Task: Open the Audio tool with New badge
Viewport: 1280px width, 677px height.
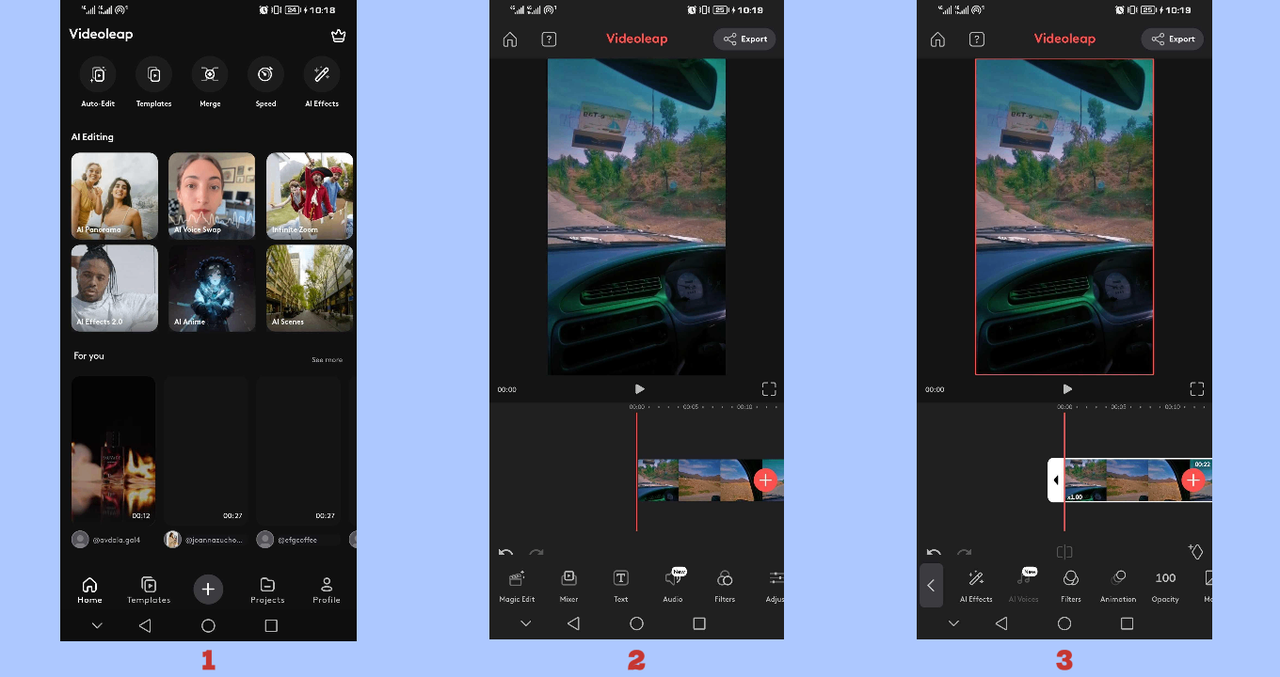Action: (x=673, y=585)
